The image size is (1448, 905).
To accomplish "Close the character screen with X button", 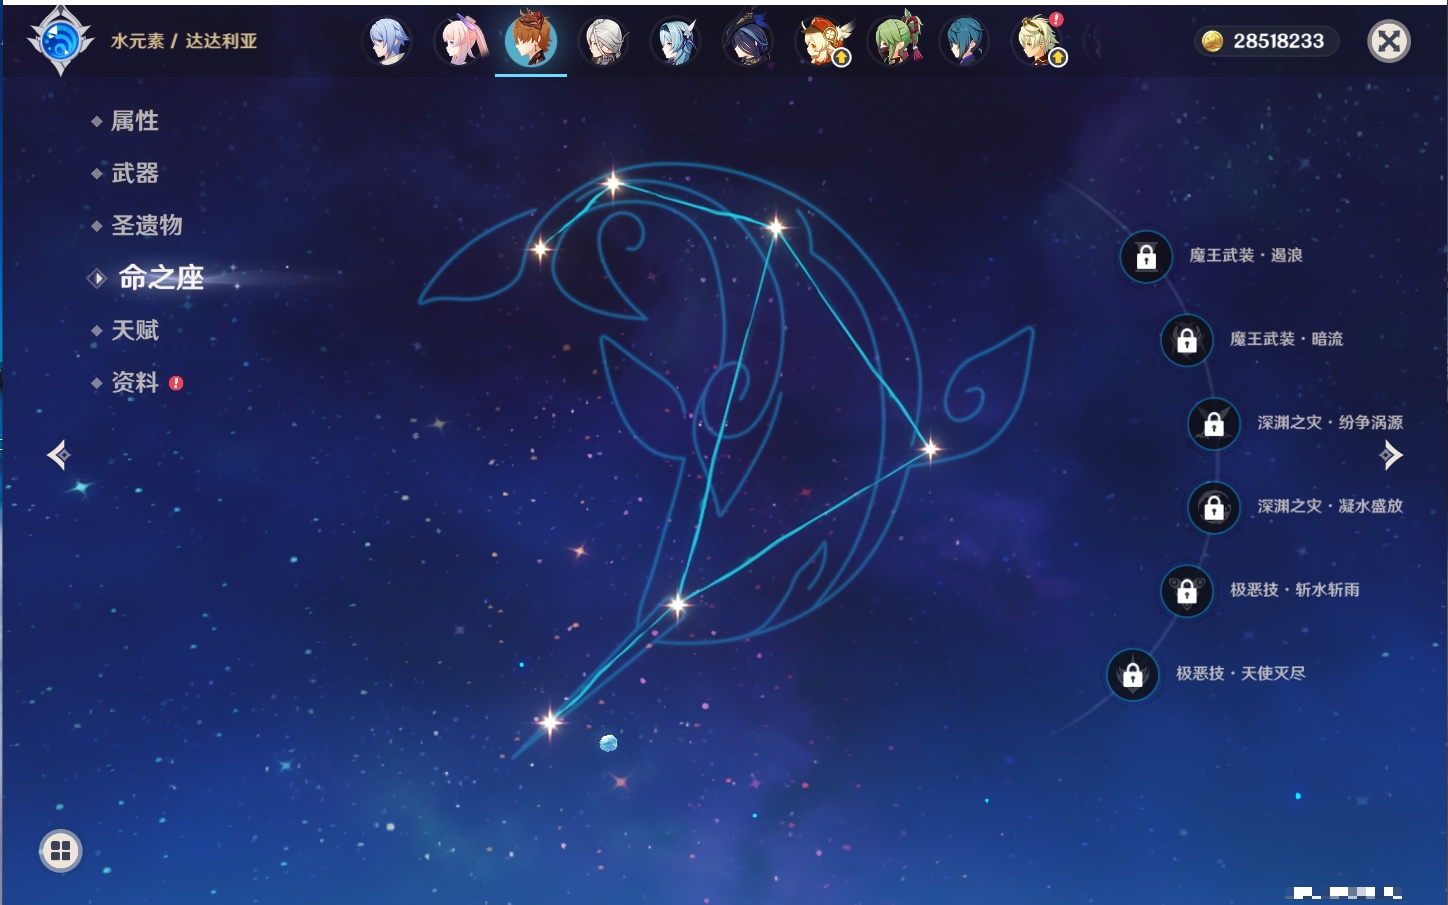I will click(x=1388, y=41).
